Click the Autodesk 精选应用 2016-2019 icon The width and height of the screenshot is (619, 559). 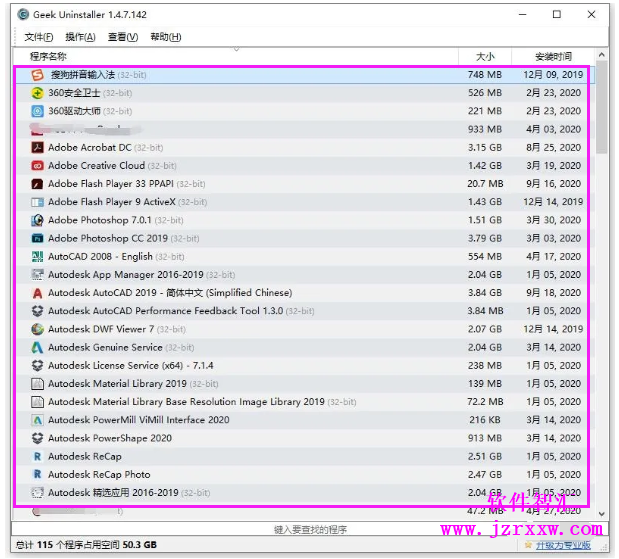click(37, 493)
